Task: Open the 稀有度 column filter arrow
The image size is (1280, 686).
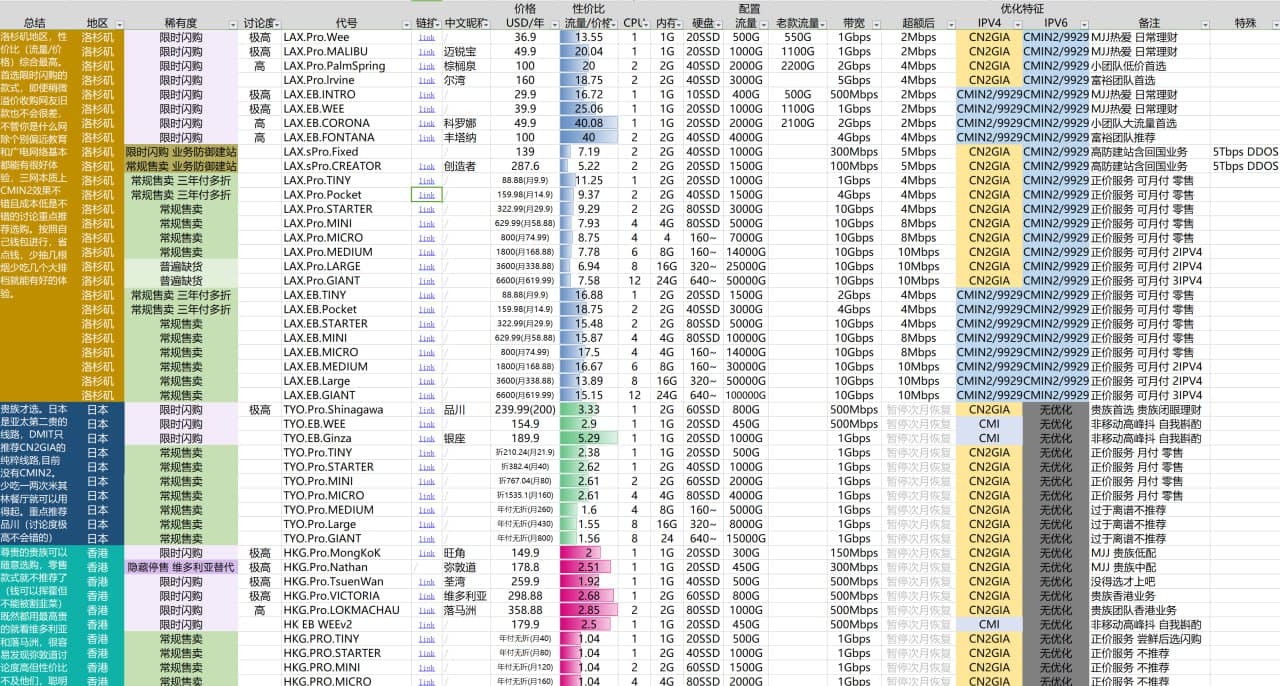Action: pyautogui.click(x=232, y=23)
